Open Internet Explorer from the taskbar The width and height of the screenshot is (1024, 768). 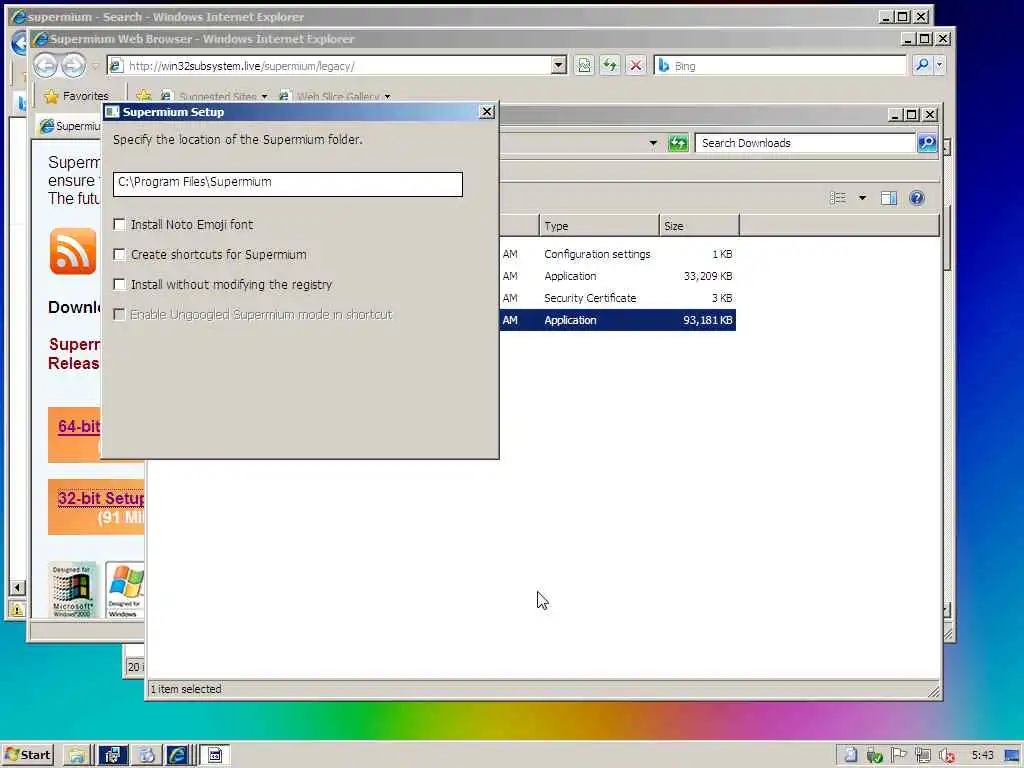(x=178, y=755)
